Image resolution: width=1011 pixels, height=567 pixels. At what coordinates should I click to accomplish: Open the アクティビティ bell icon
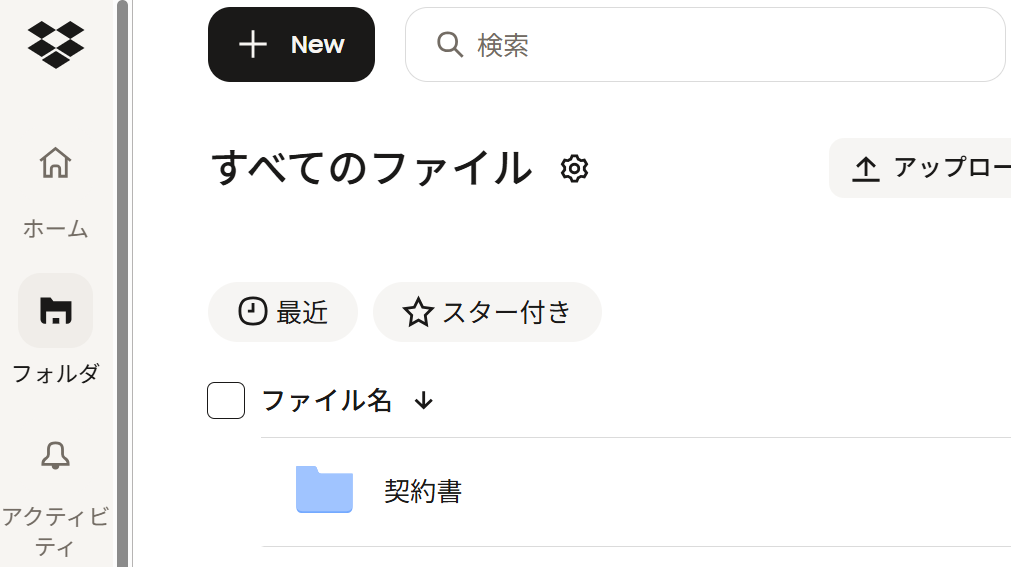(x=55, y=456)
